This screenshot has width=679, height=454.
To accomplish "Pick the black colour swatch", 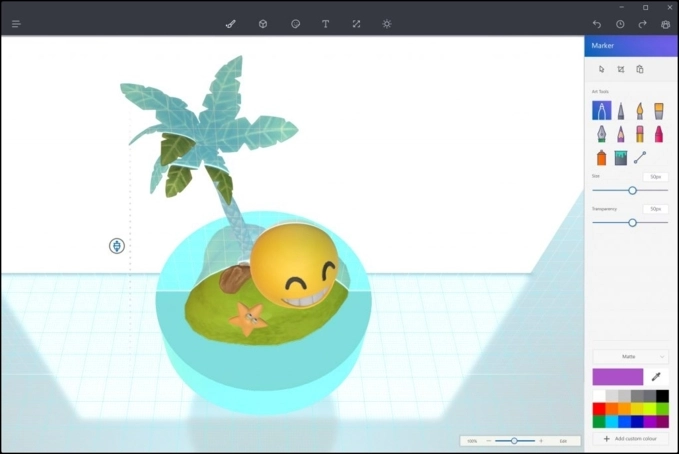I will 662,396.
